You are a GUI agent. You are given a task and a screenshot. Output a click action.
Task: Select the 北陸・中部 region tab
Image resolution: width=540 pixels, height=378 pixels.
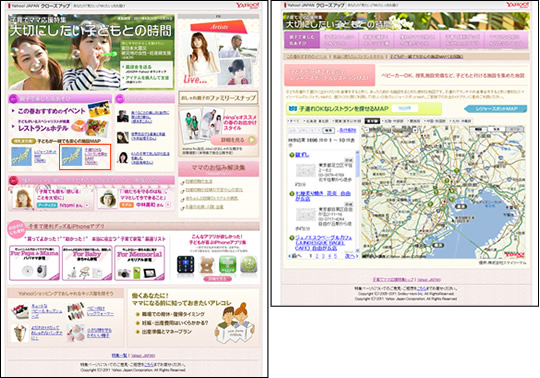point(393,121)
